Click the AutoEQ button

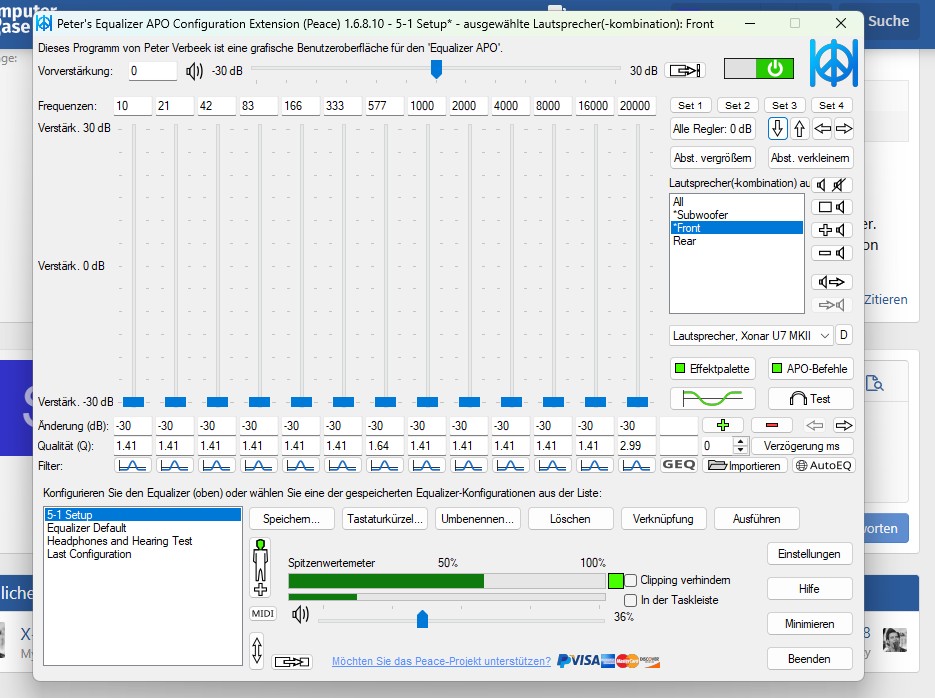824,466
